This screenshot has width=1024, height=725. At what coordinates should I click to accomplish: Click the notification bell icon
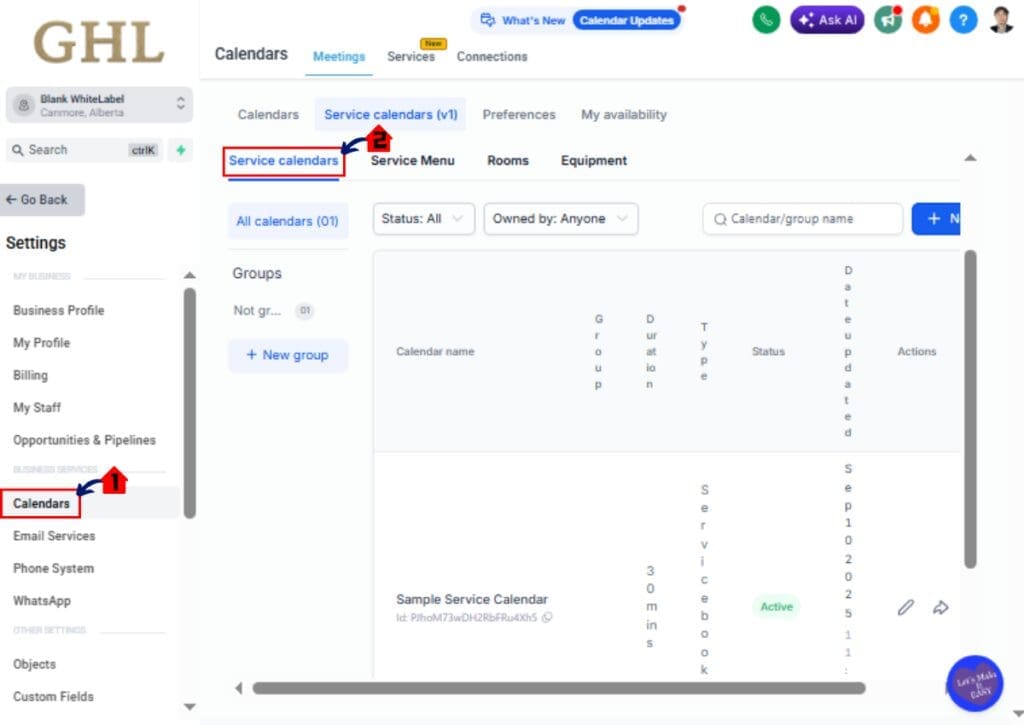tap(925, 19)
